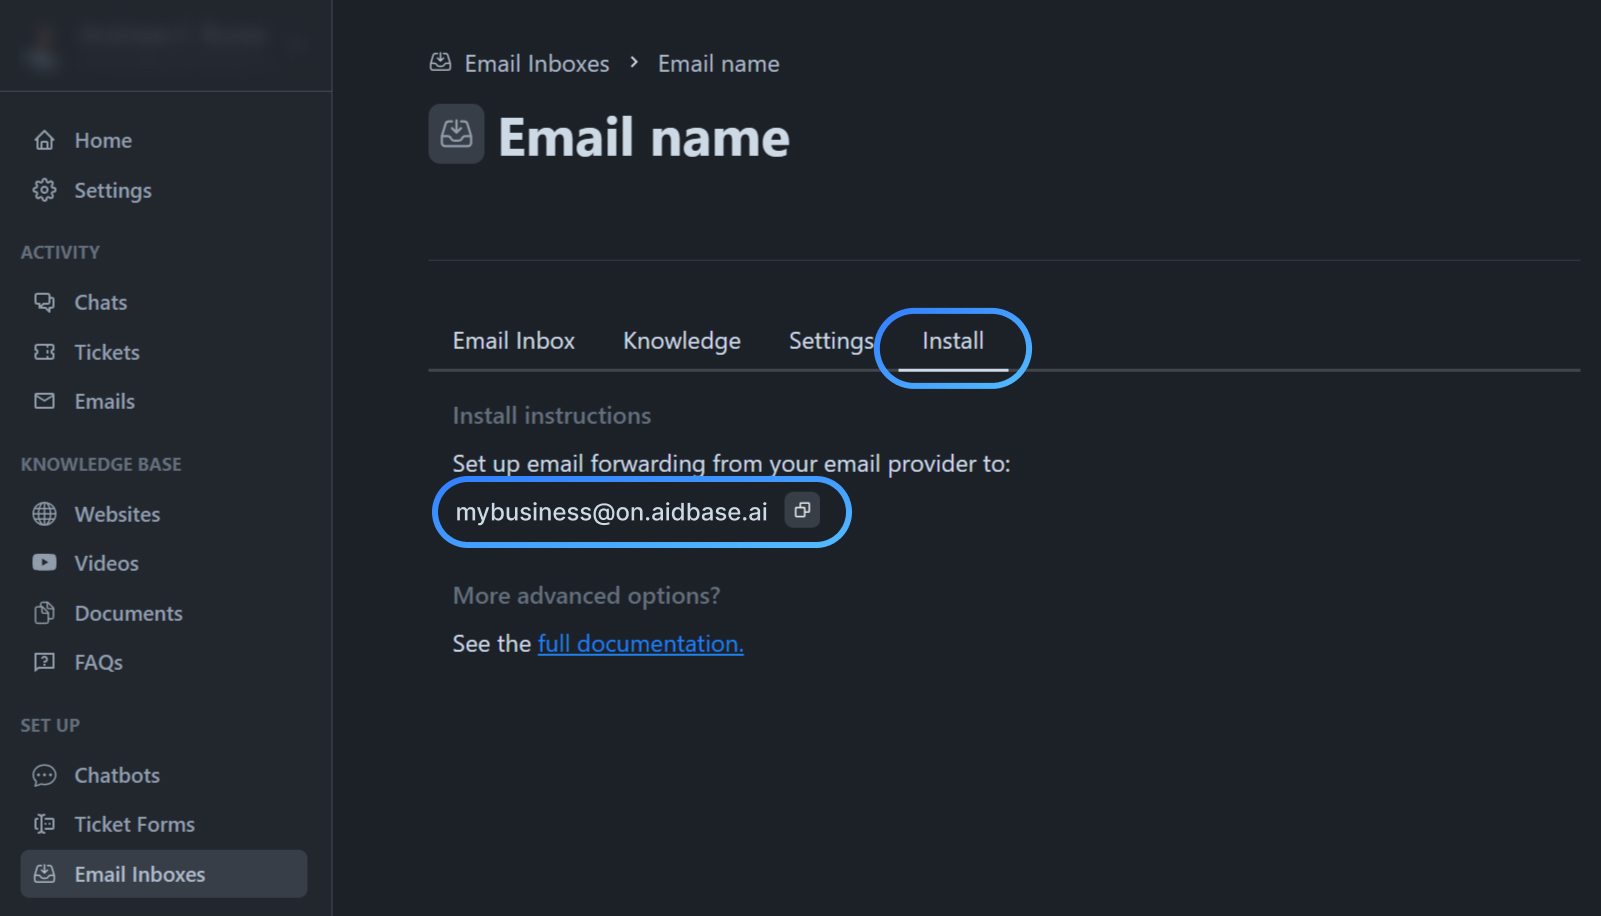Select the Email Inboxes inbox icon
Viewport: 1601px width, 916px height.
tap(45, 873)
